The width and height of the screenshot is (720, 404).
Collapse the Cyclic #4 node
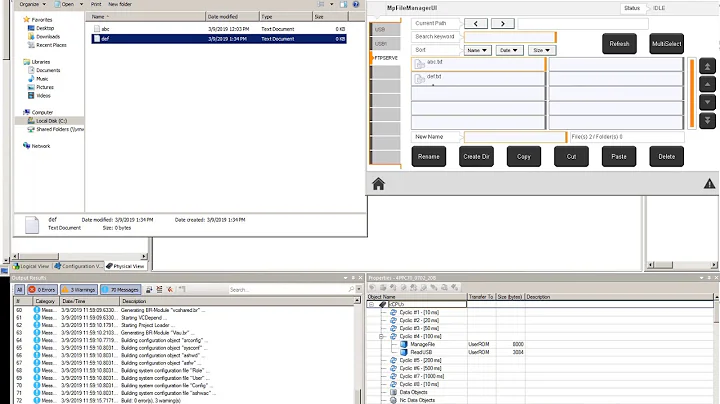pos(381,337)
